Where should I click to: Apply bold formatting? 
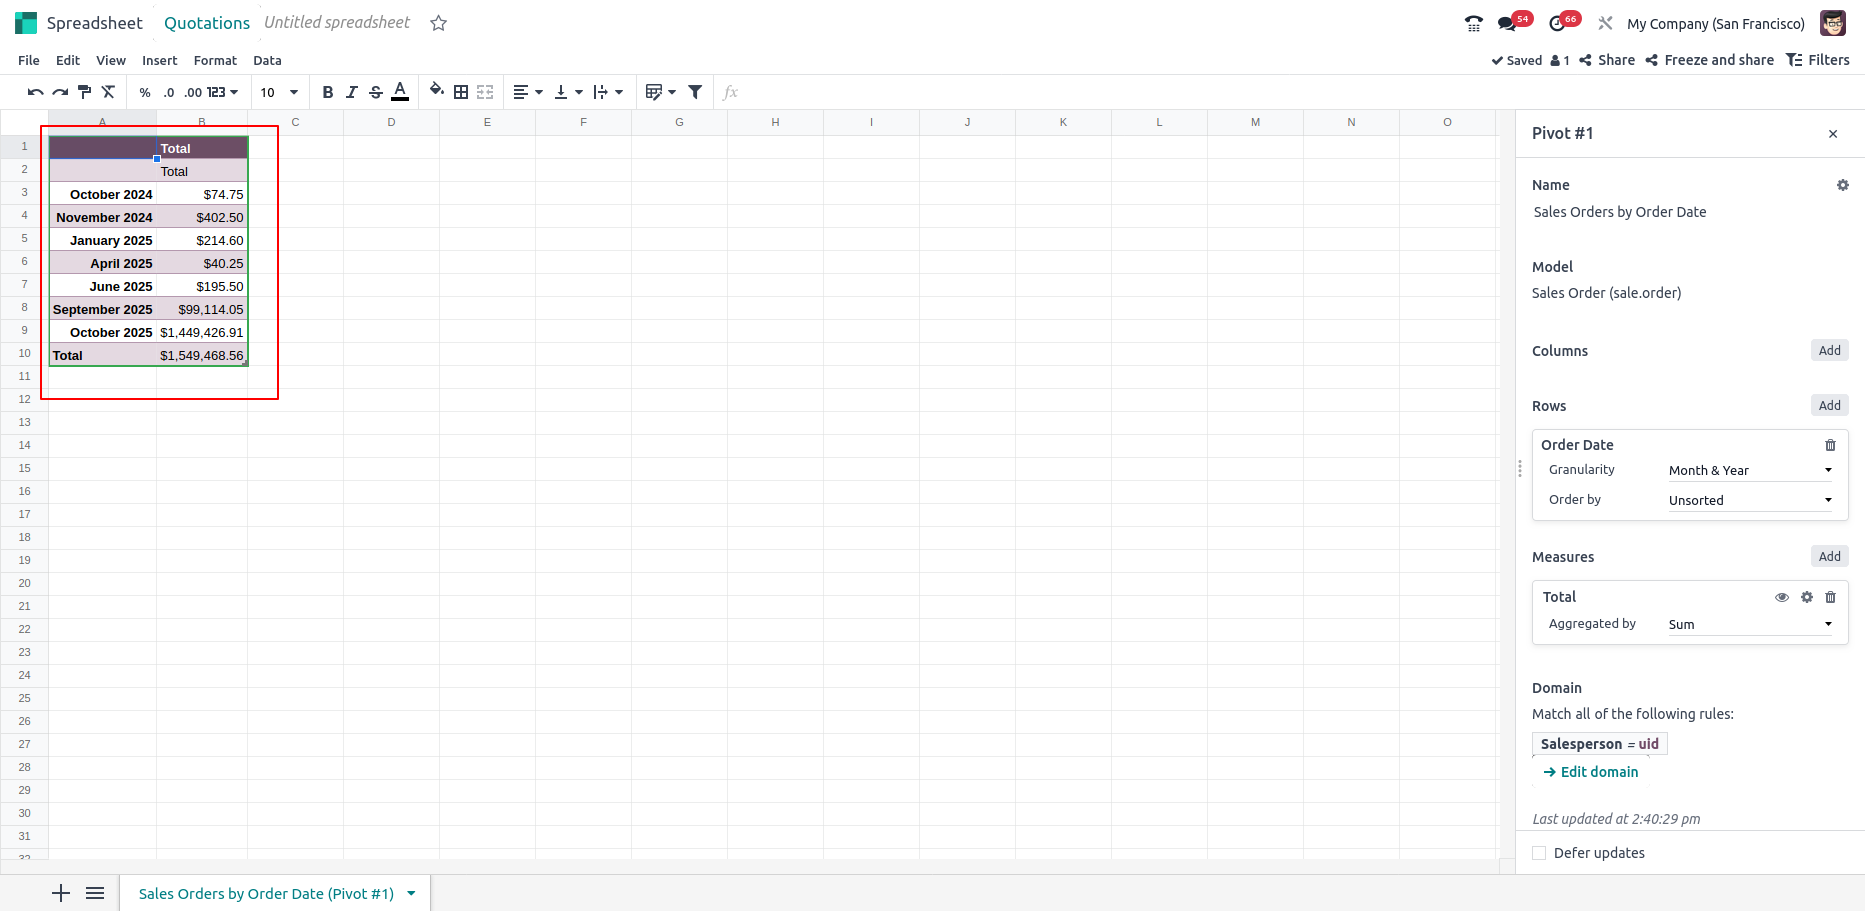point(327,92)
